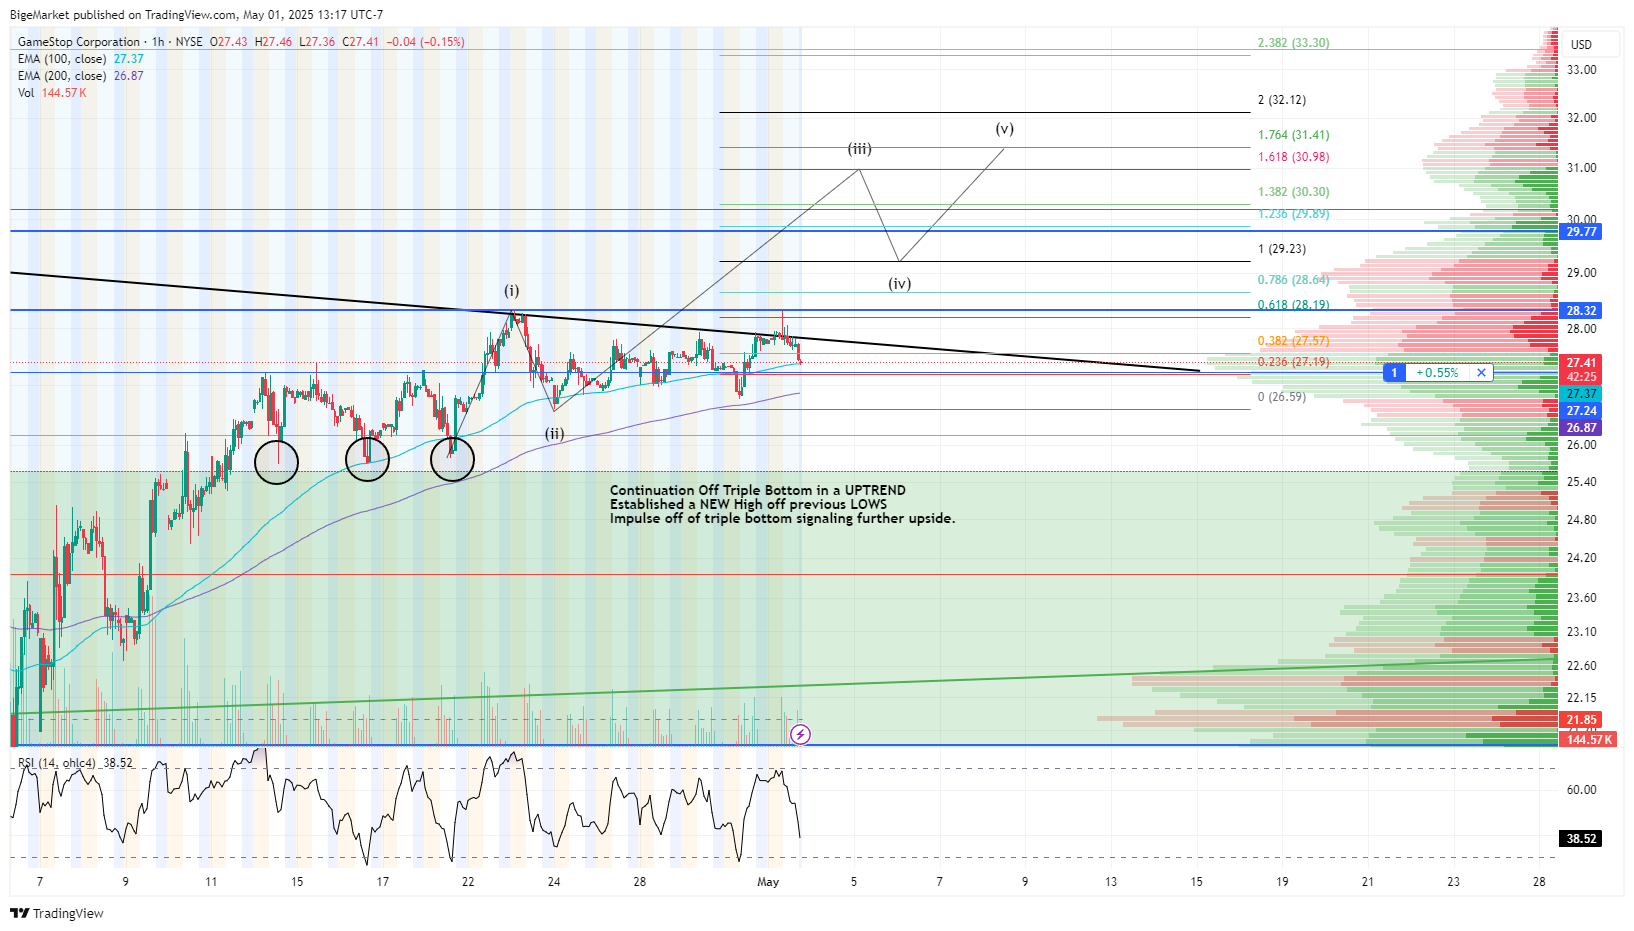The image size is (1634, 931).
Task: Select the wave (i) label
Action: click(x=511, y=291)
